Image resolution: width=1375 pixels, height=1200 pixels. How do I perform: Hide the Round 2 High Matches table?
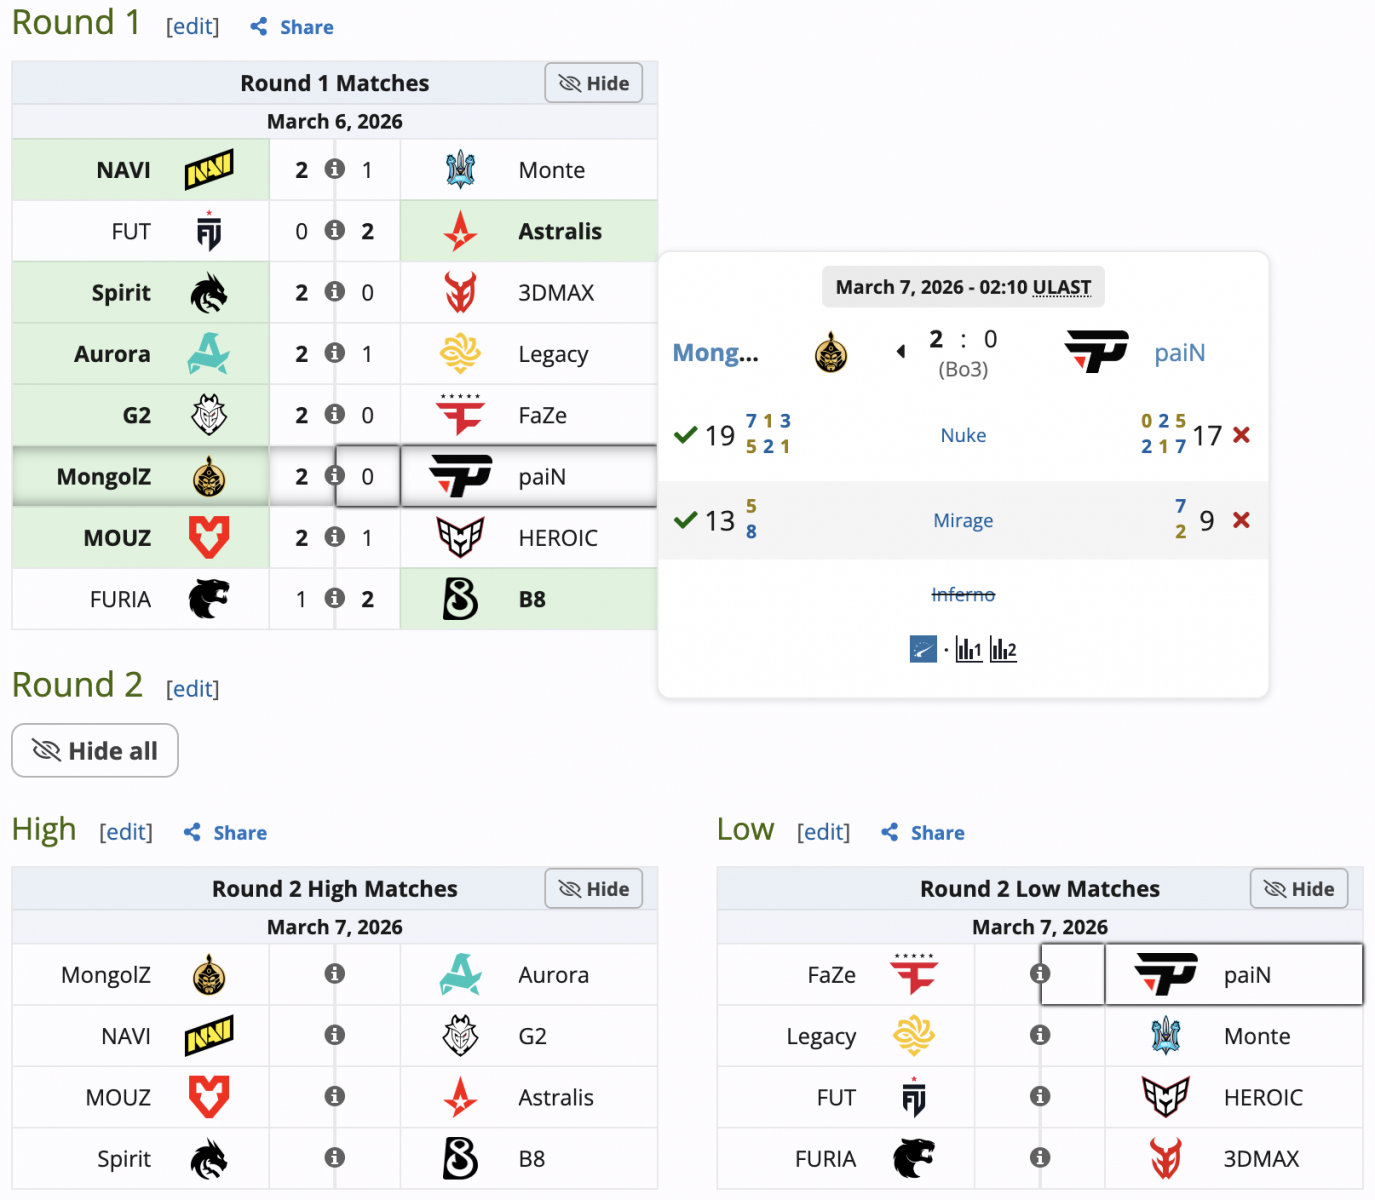coord(594,889)
